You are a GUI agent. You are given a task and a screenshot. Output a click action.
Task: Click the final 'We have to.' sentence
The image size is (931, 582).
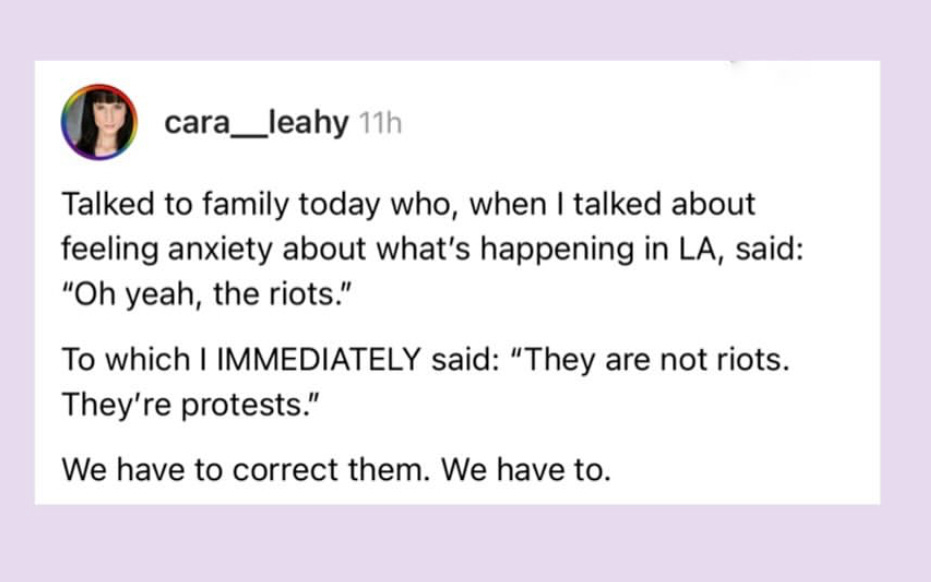pos(526,470)
